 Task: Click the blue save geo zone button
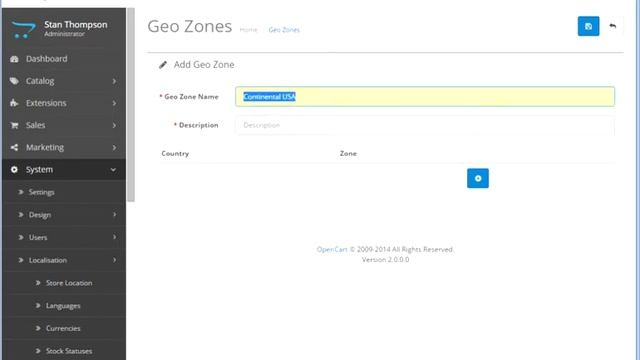click(x=588, y=26)
